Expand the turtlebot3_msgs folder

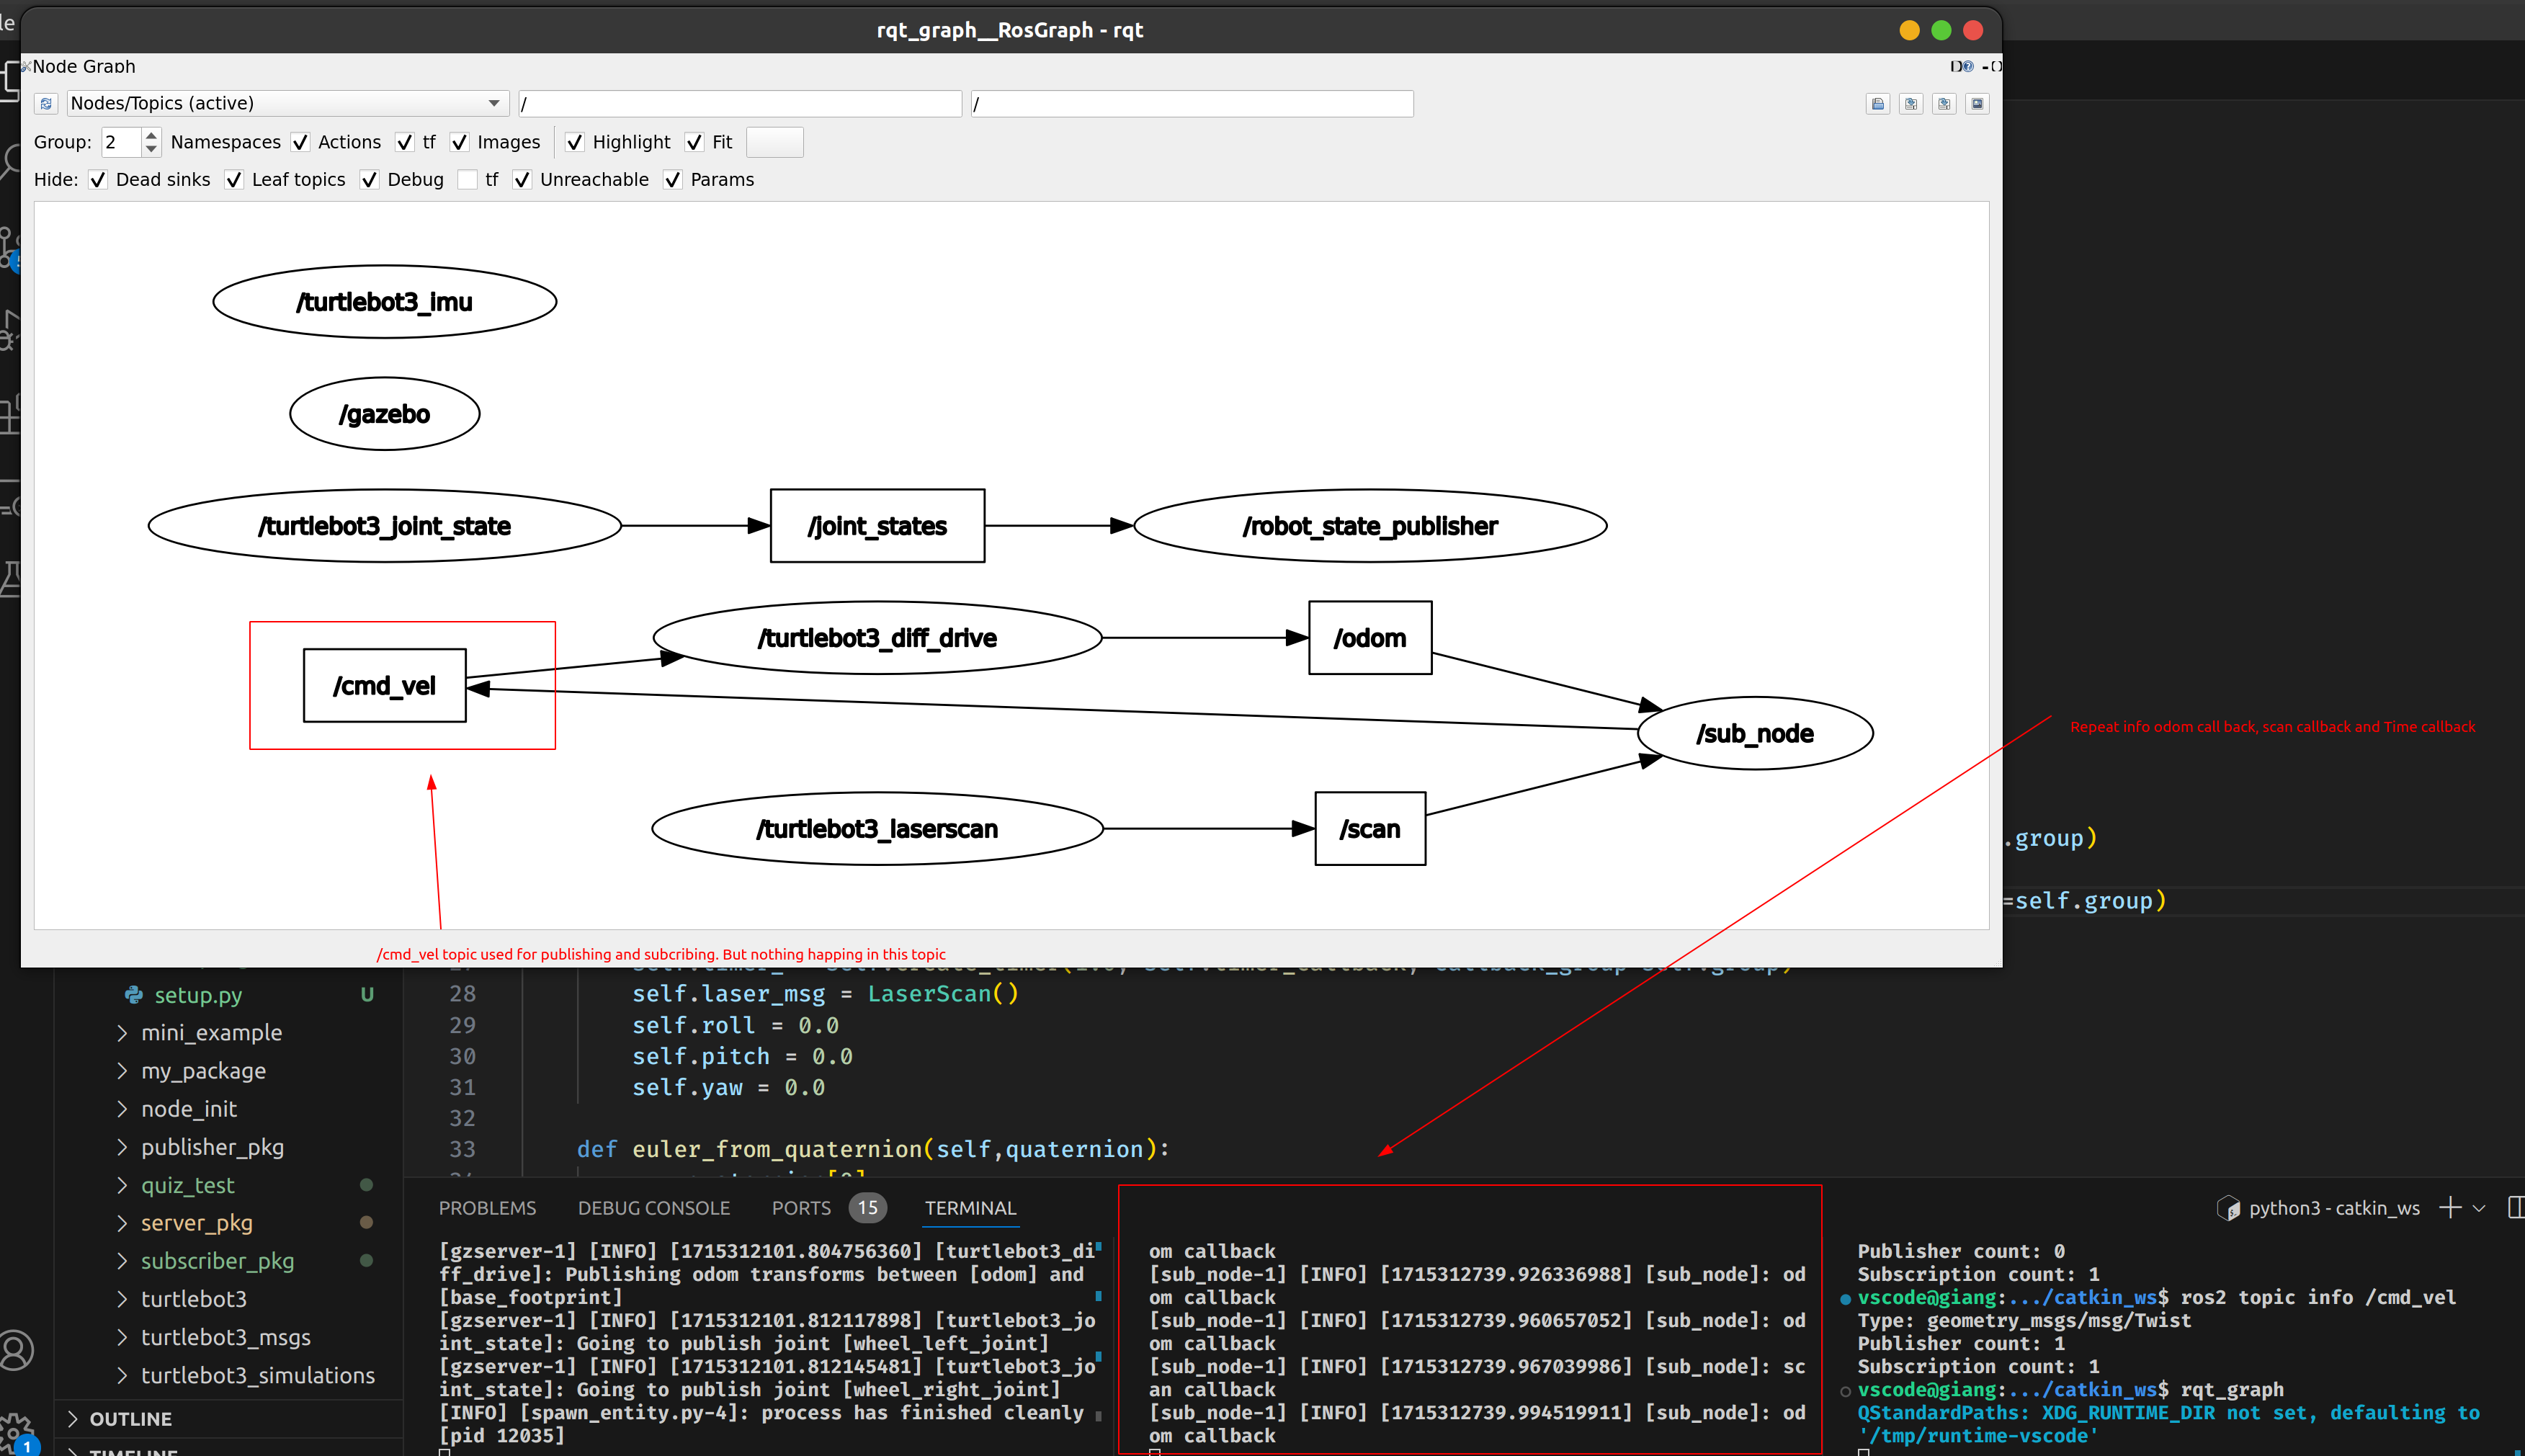pyautogui.click(x=122, y=1337)
